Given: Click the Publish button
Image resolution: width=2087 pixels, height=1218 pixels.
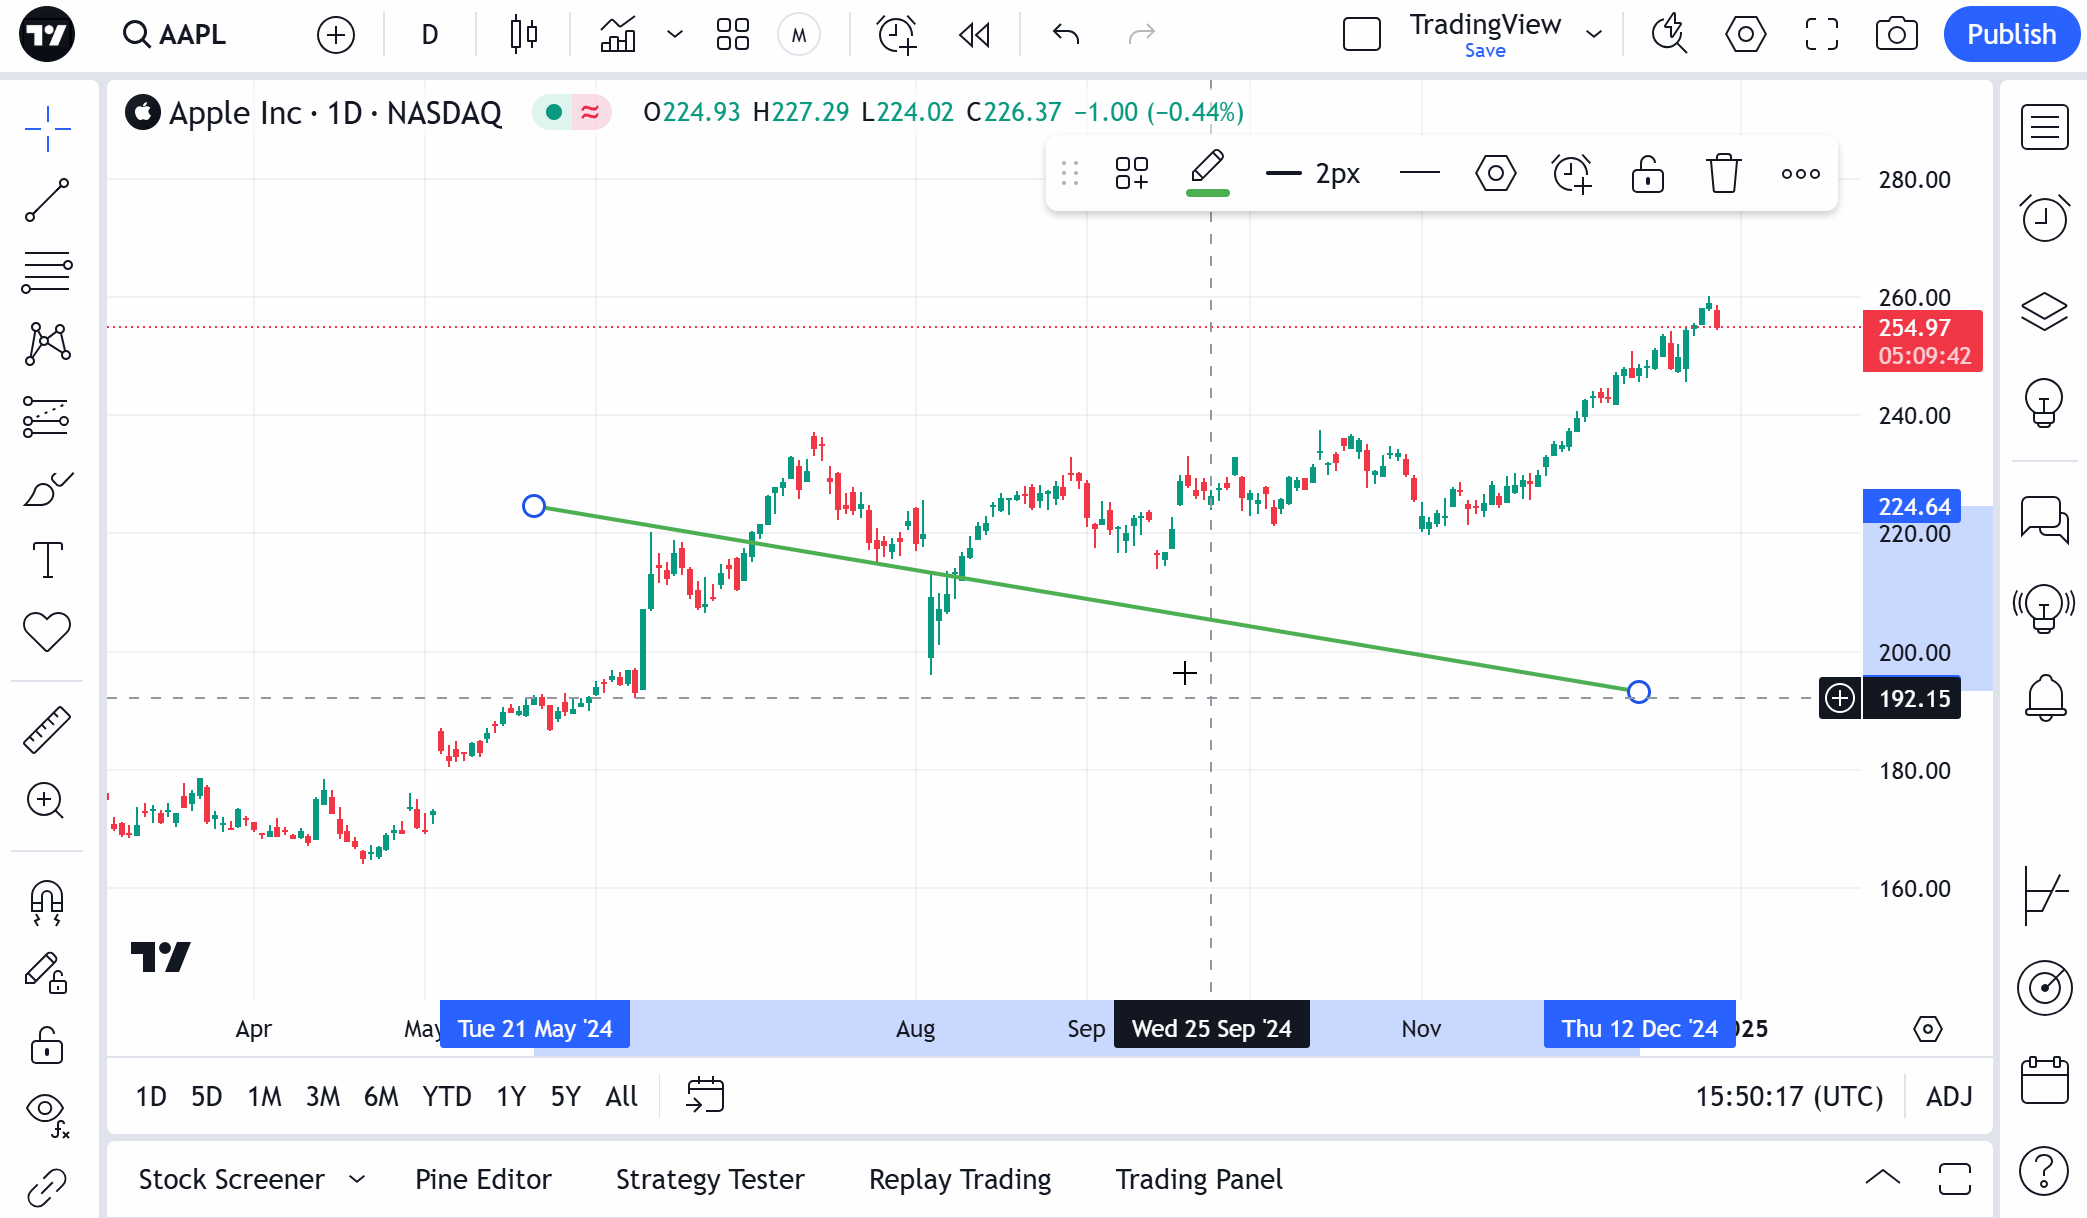Looking at the screenshot, I should click(2010, 34).
